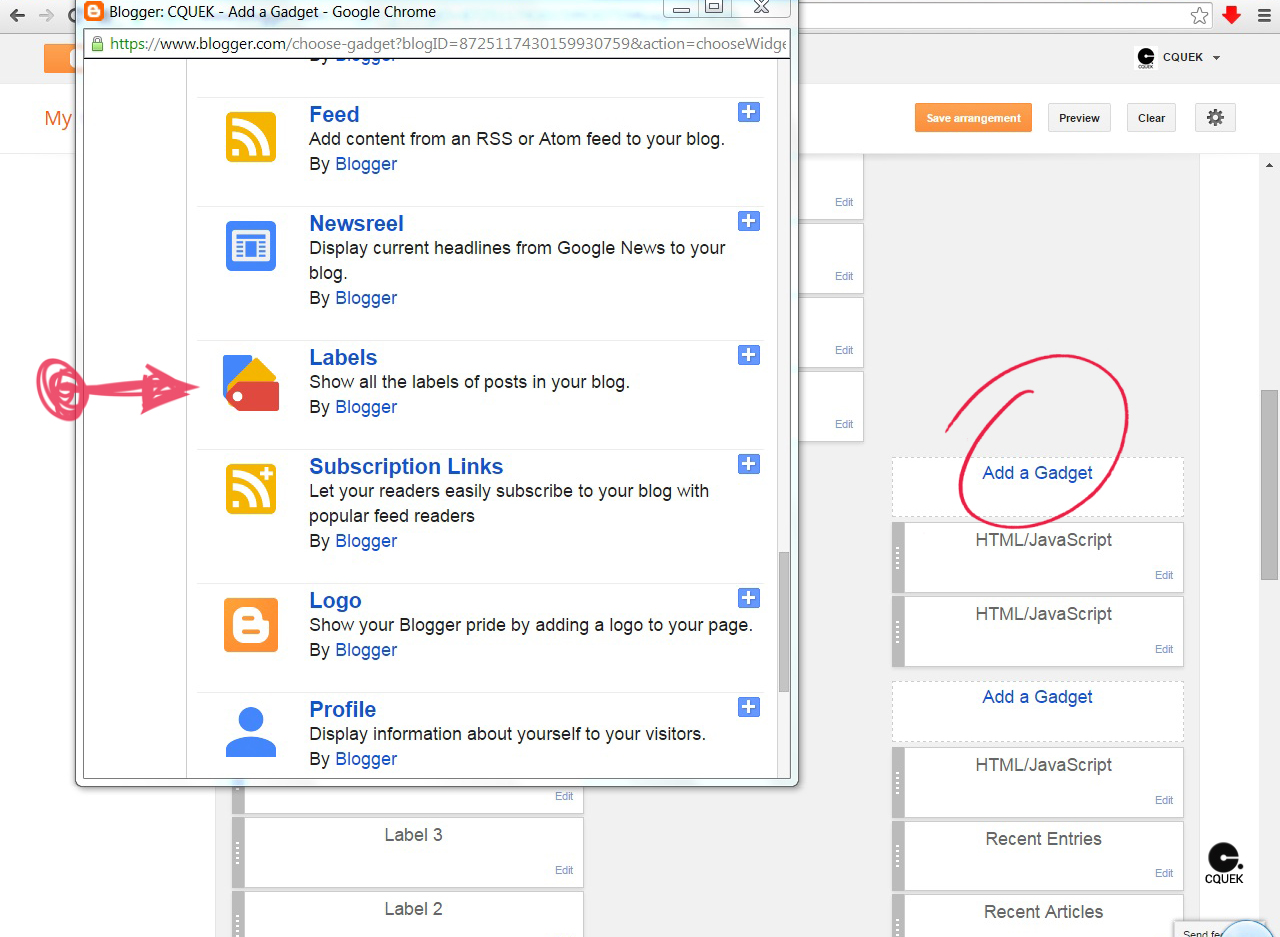Click the drag handle of the Recent Entries gadget
Screen dimensions: 1280x937
[898, 856]
